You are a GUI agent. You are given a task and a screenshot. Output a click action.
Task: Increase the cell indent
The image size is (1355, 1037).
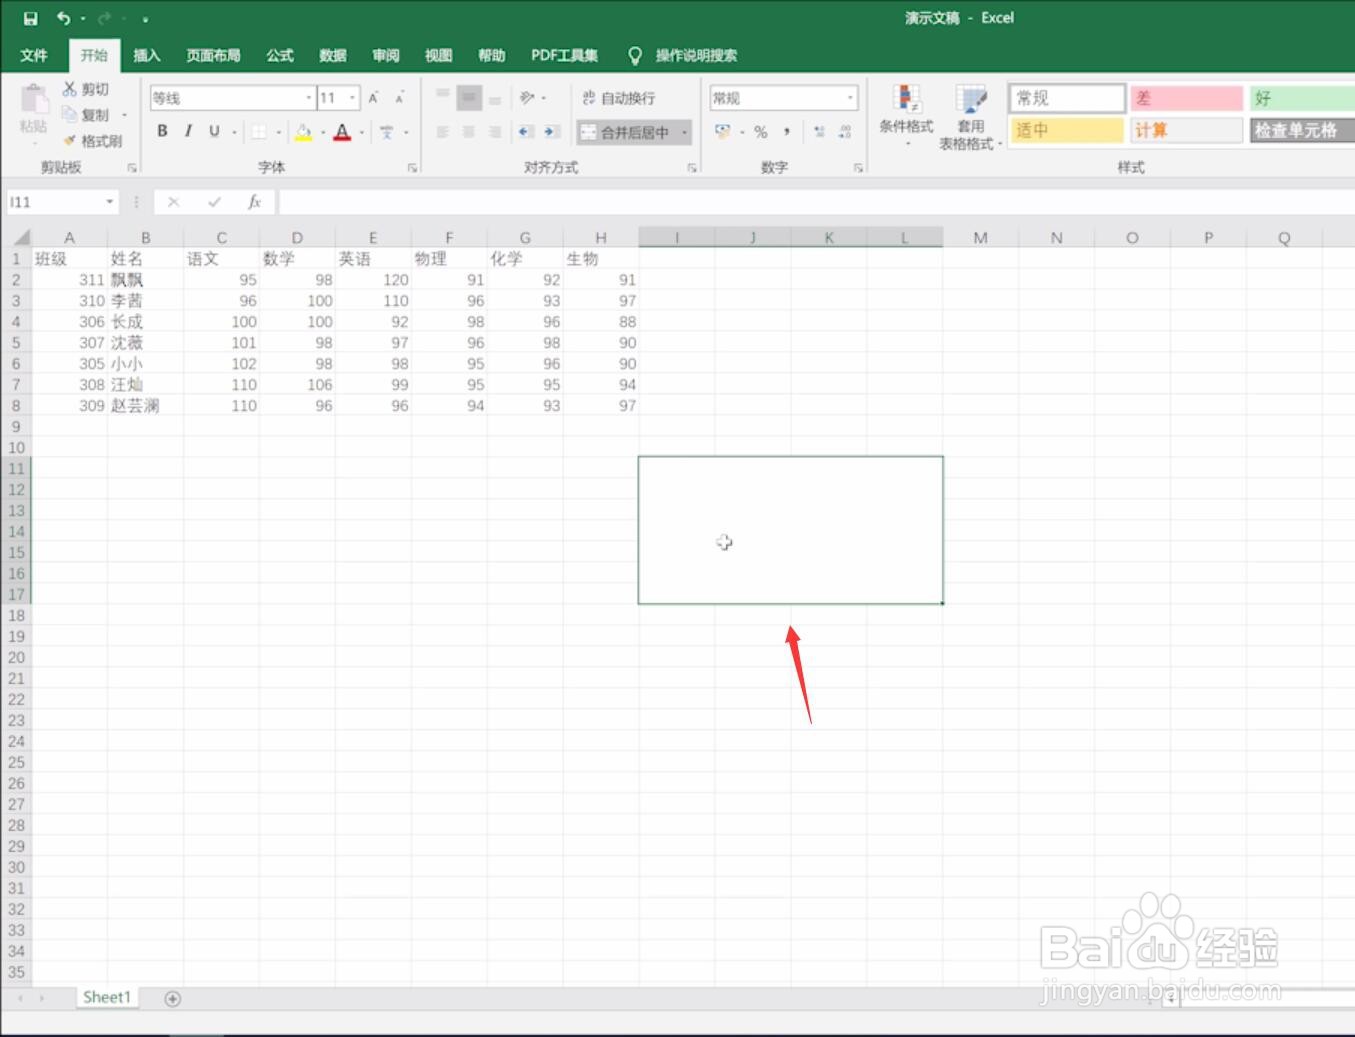coord(552,131)
